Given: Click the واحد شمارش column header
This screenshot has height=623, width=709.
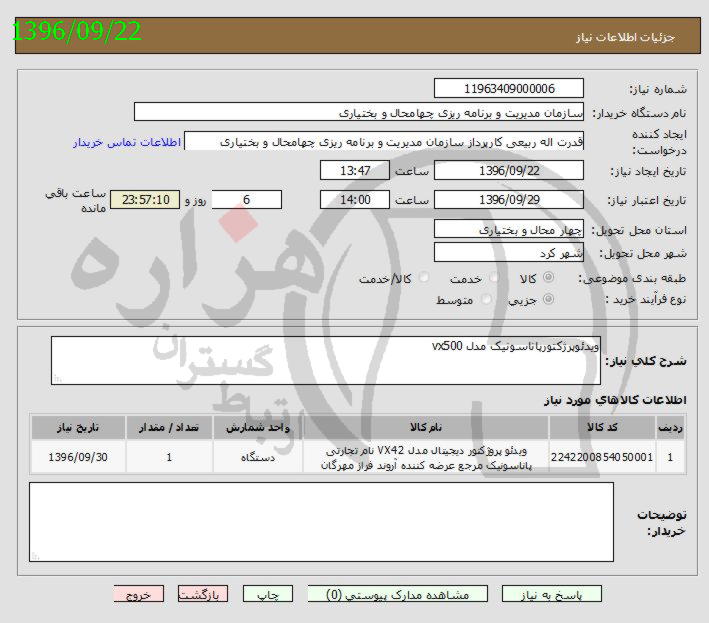Looking at the screenshot, I should [258, 427].
